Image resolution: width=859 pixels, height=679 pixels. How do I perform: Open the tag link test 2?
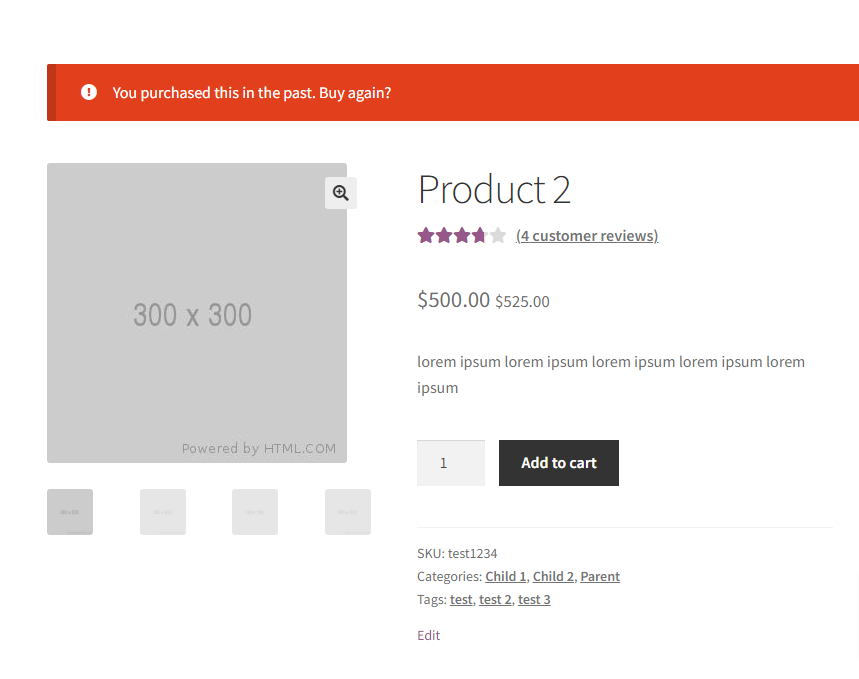[495, 600]
